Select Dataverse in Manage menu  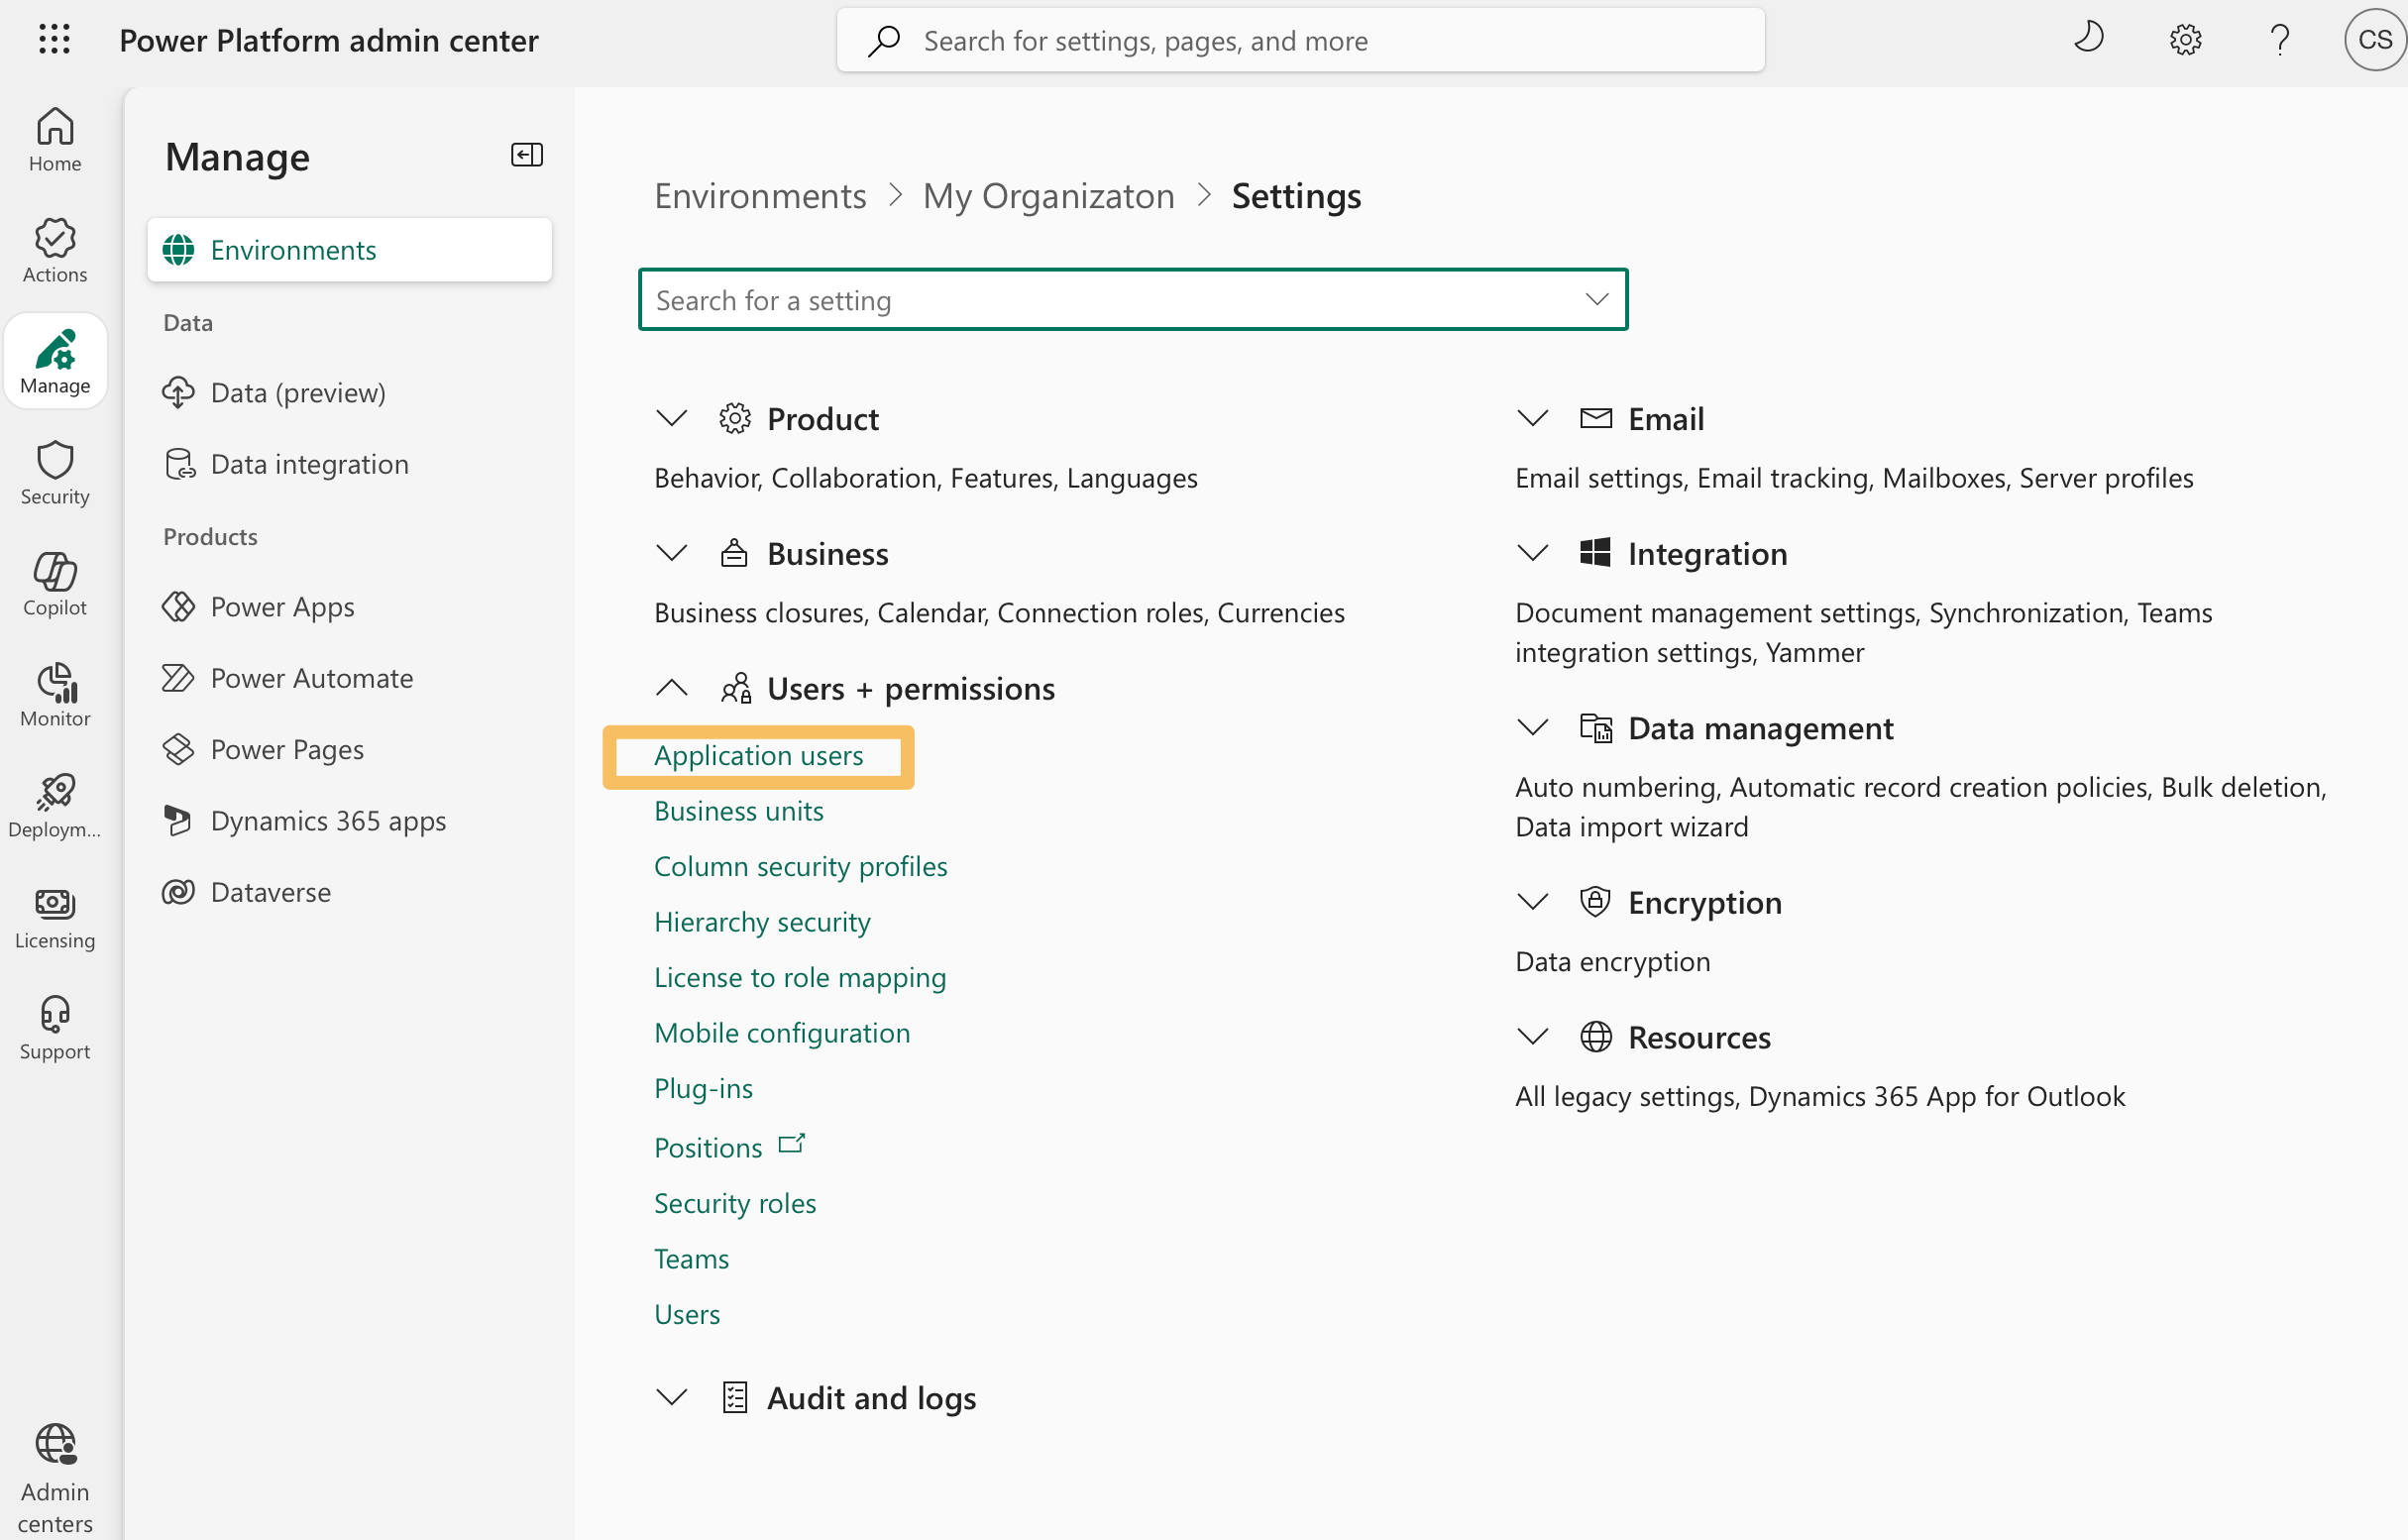pyautogui.click(x=270, y=892)
